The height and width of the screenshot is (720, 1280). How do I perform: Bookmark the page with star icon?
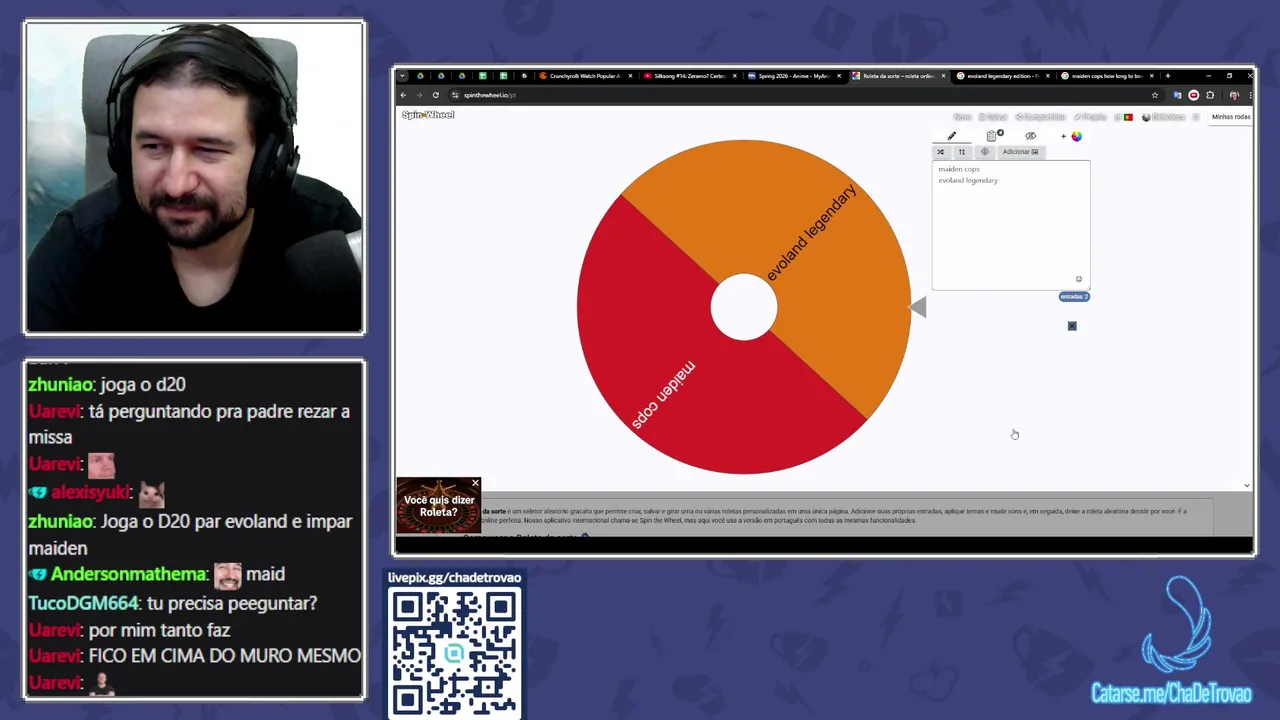pos(1155,95)
